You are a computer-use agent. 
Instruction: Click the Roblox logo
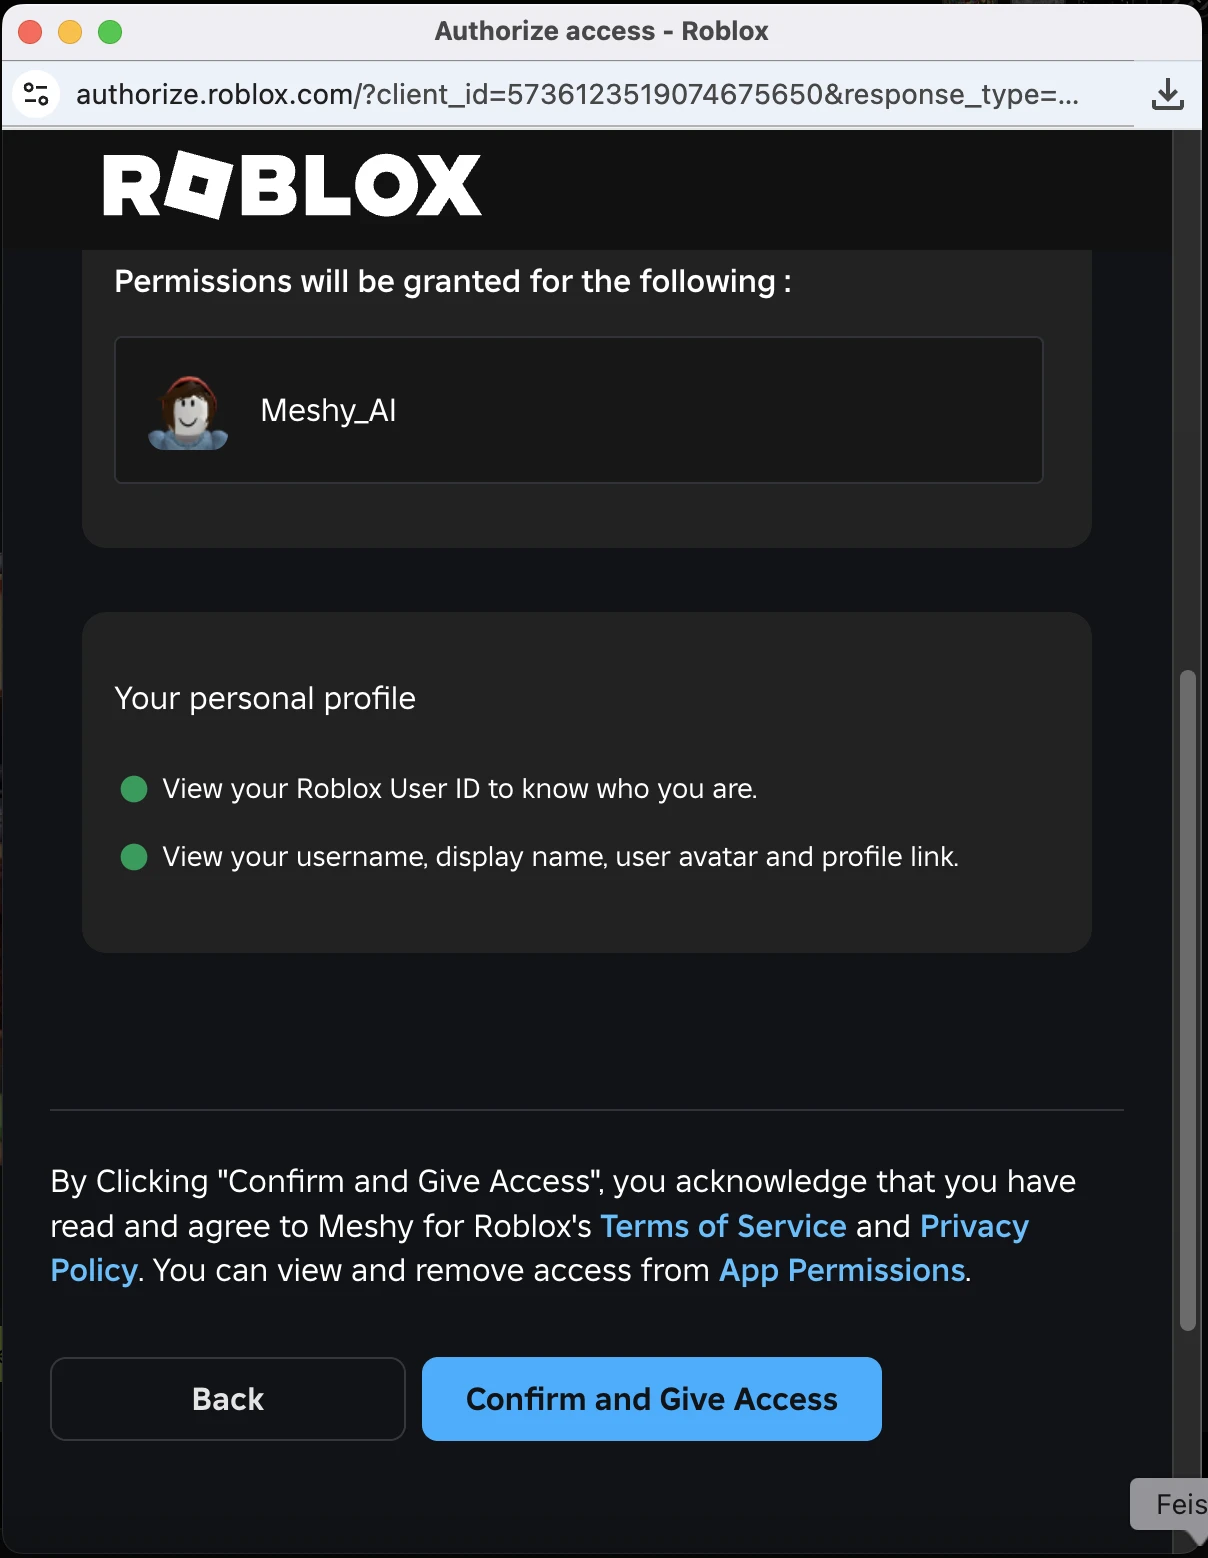292,185
